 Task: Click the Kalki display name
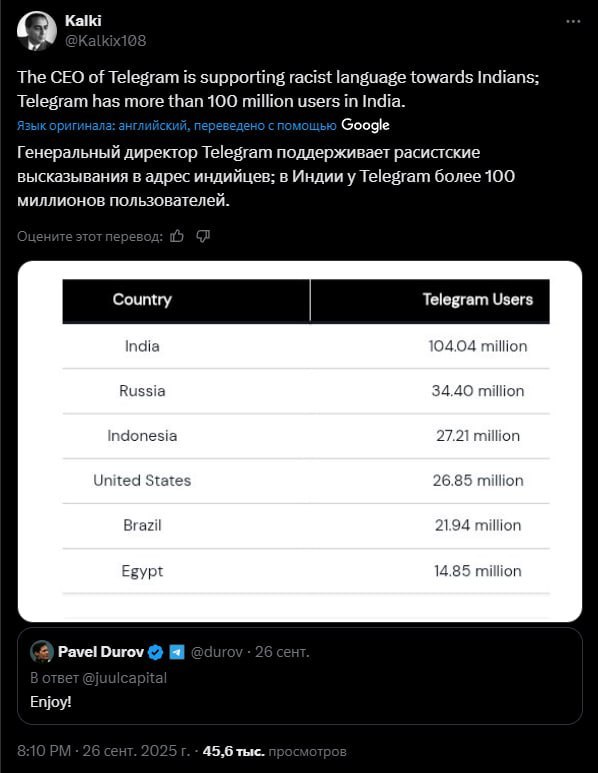tap(83, 21)
